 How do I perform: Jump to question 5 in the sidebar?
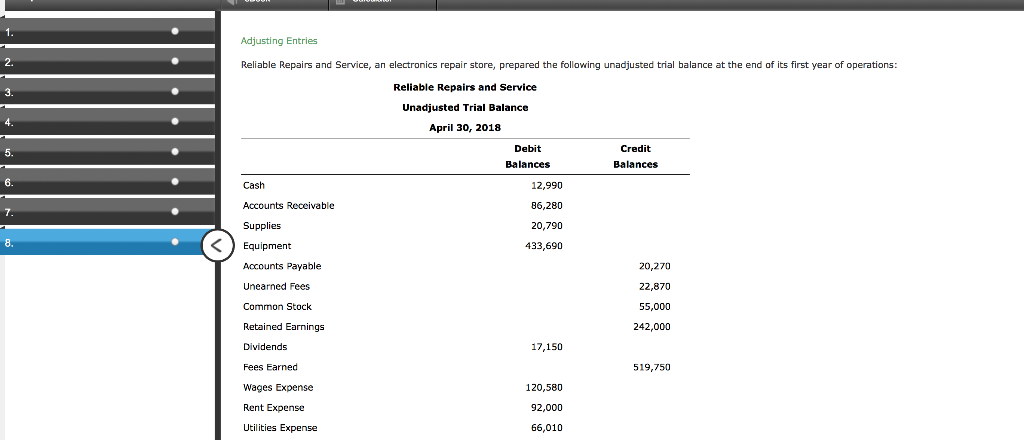107,151
